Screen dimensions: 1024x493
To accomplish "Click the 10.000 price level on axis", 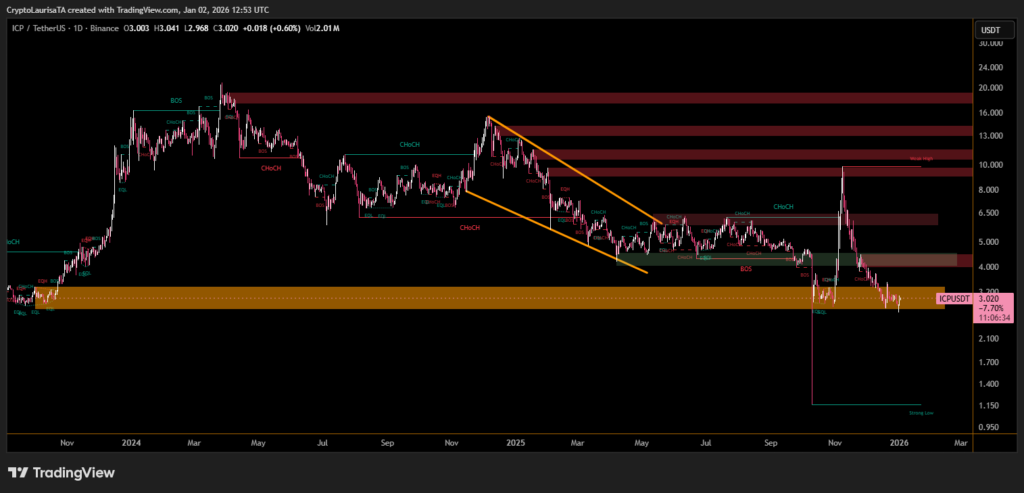I will tap(991, 164).
